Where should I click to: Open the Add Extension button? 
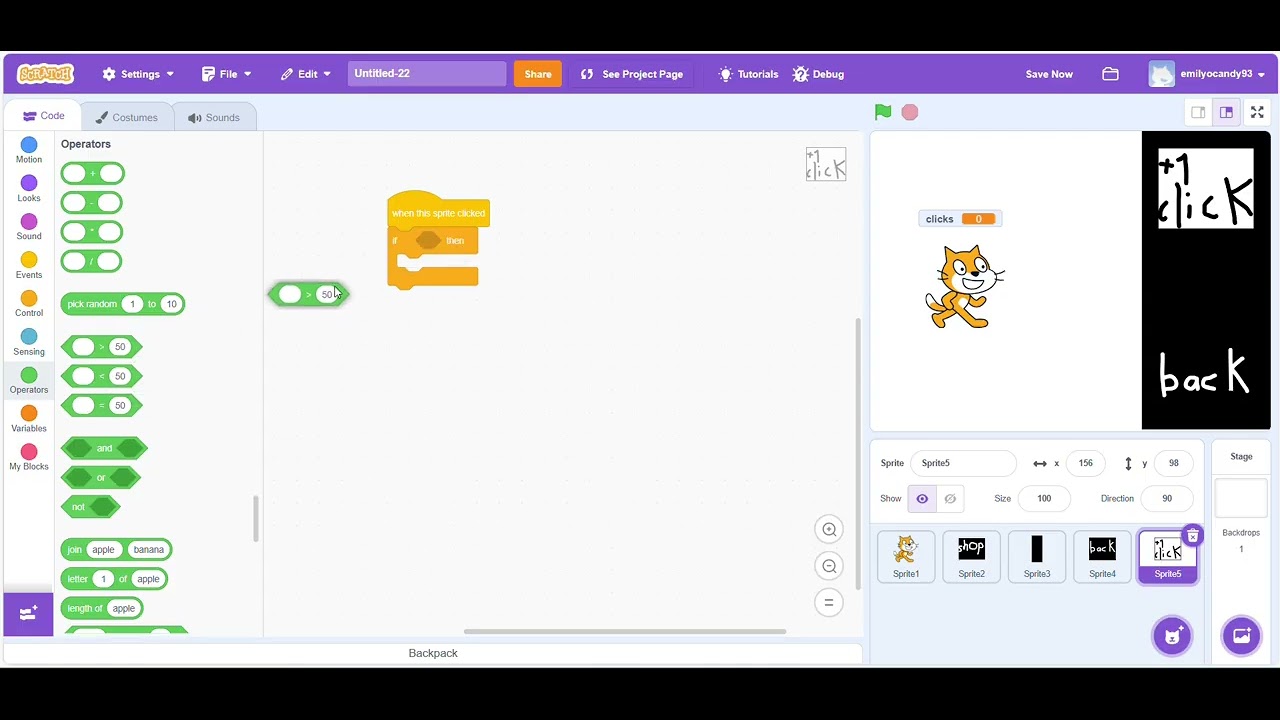click(x=28, y=612)
